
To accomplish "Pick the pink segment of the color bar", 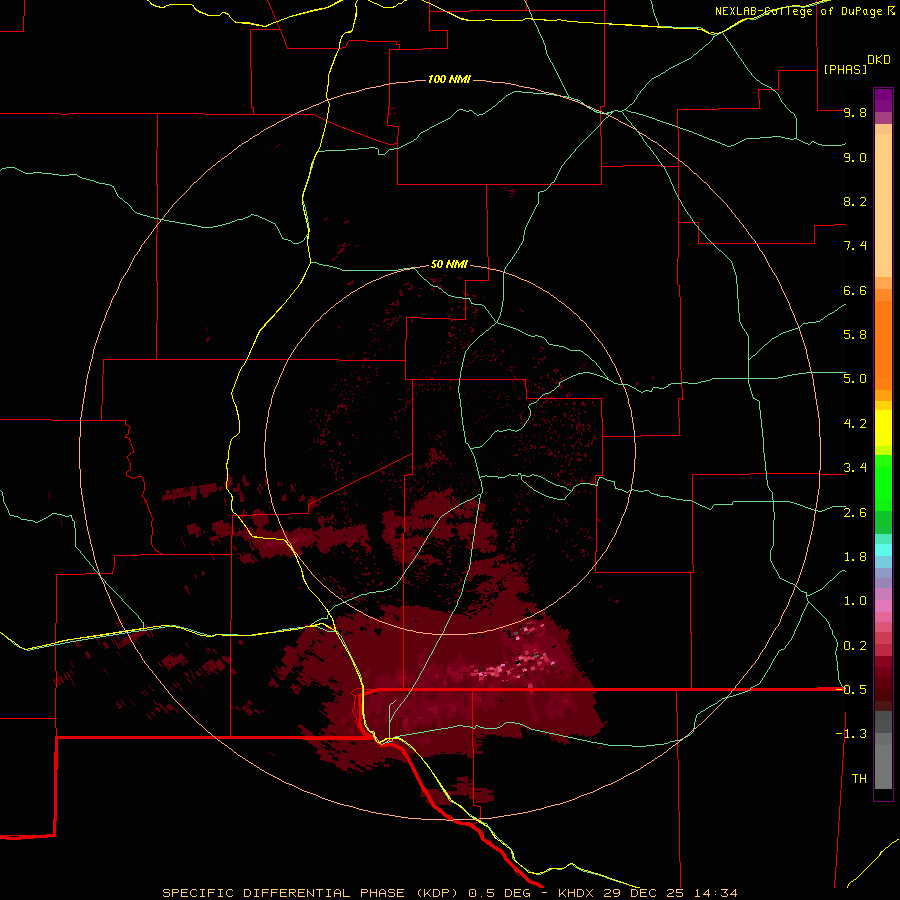I will (883, 606).
